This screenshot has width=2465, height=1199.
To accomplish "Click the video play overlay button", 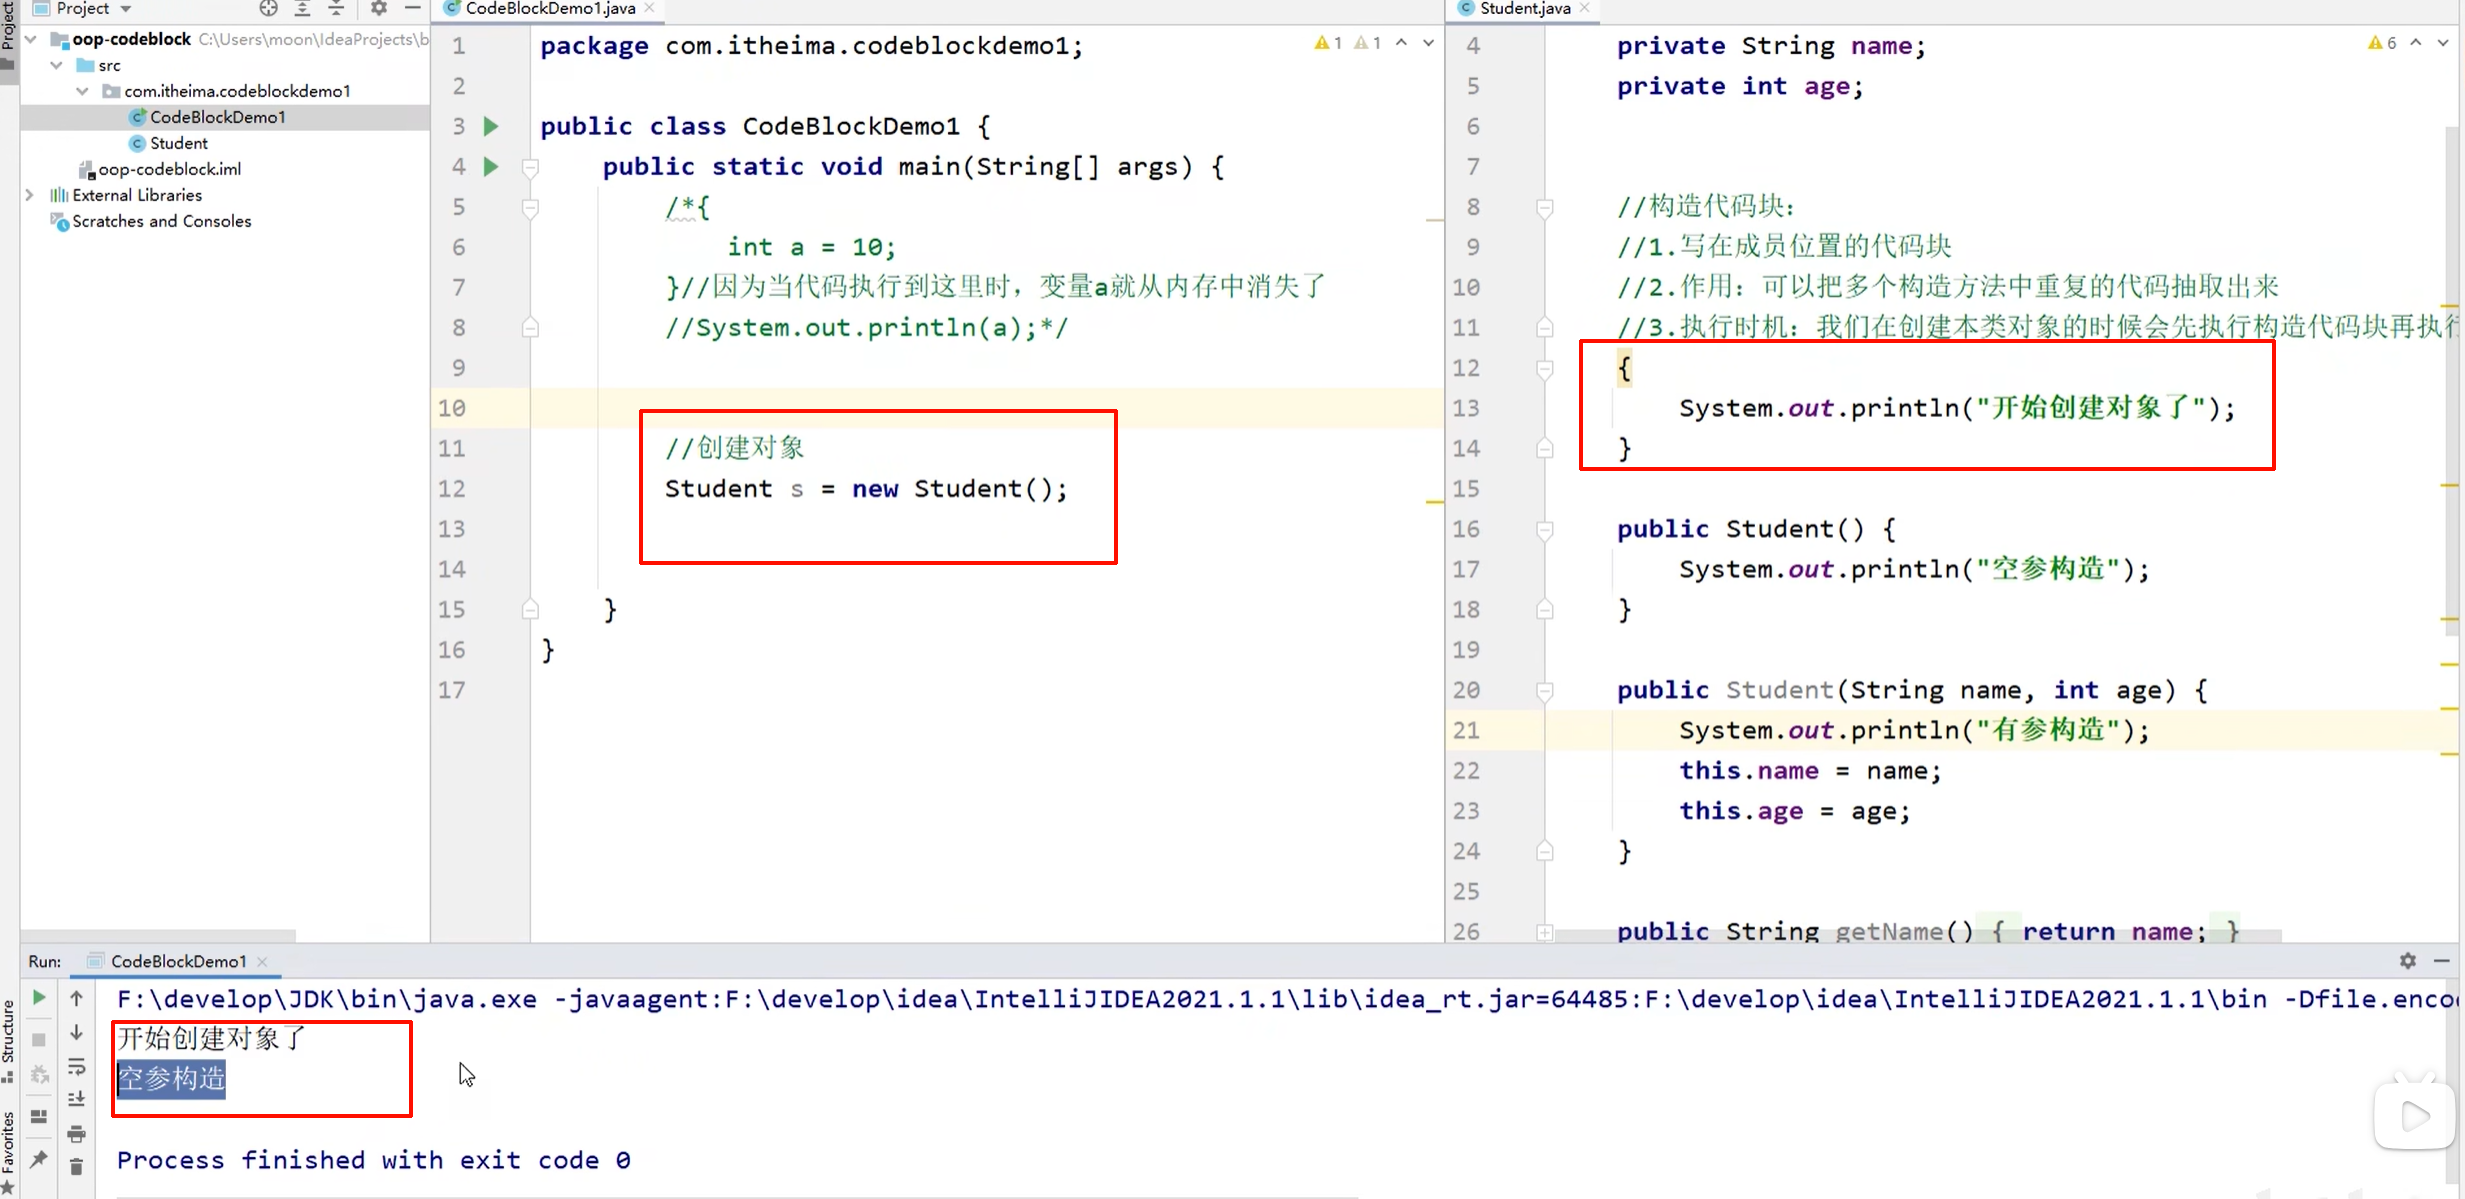I will point(2414,1115).
